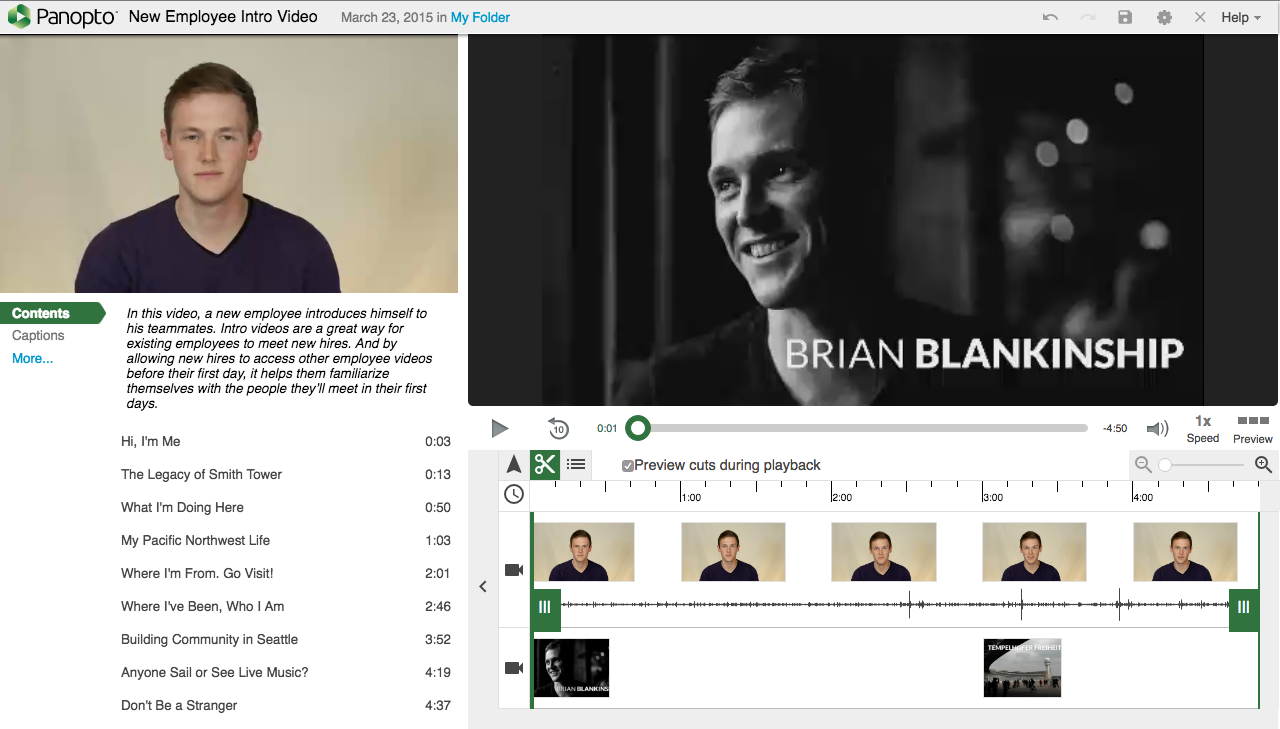Click the -4:50 remaining time display
Image resolution: width=1280 pixels, height=729 pixels.
click(1115, 429)
